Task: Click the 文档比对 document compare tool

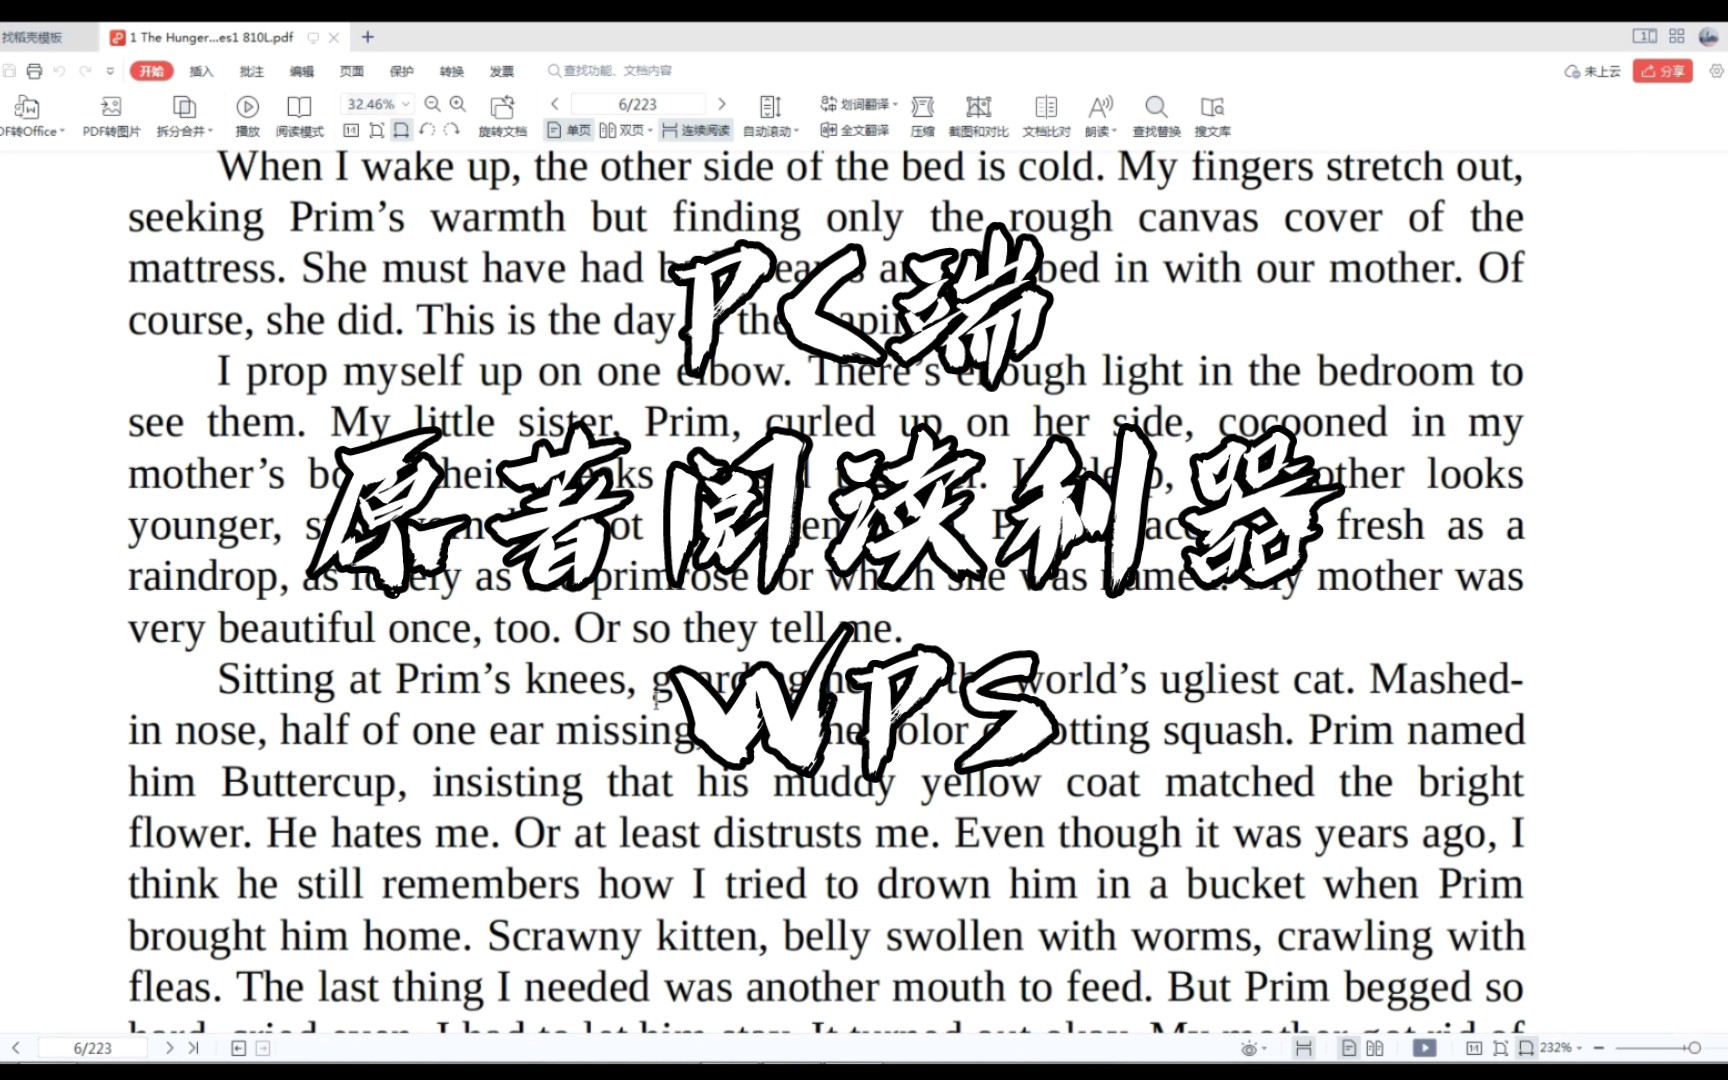Action: tap(1046, 116)
